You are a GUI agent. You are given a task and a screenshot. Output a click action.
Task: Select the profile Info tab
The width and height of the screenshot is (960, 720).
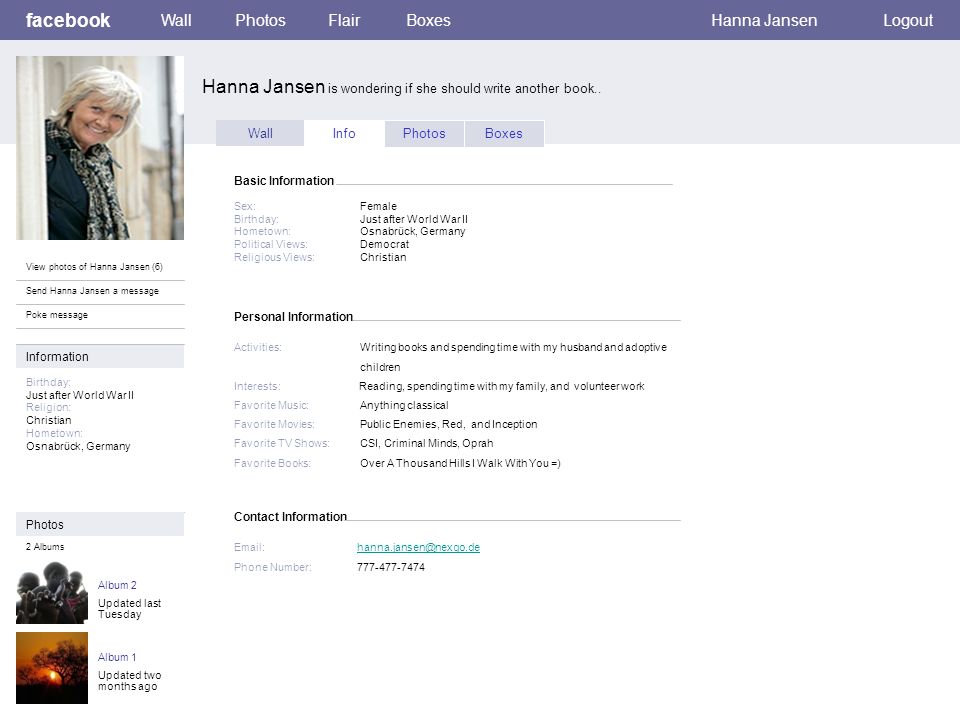344,133
